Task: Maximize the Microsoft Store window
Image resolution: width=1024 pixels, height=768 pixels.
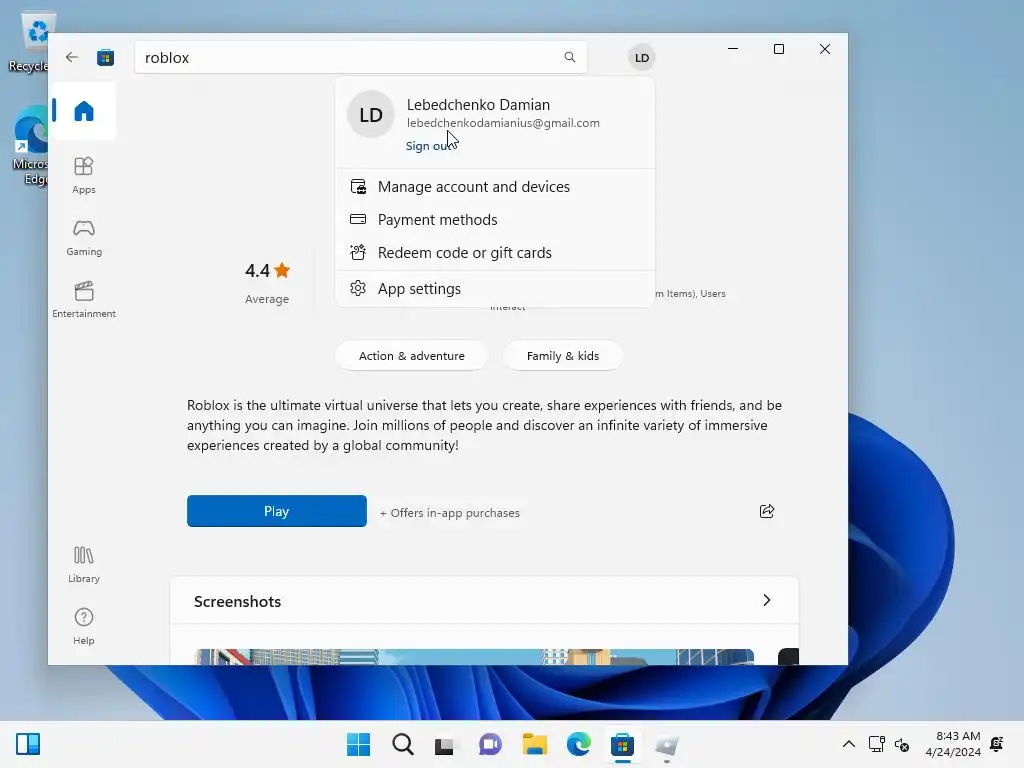Action: tap(778, 49)
